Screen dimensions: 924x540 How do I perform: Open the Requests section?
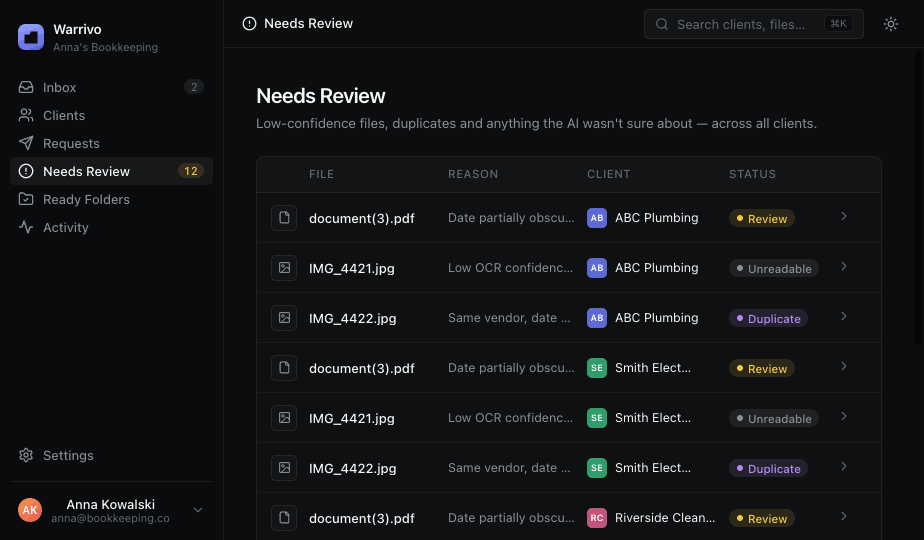pyautogui.click(x=111, y=143)
